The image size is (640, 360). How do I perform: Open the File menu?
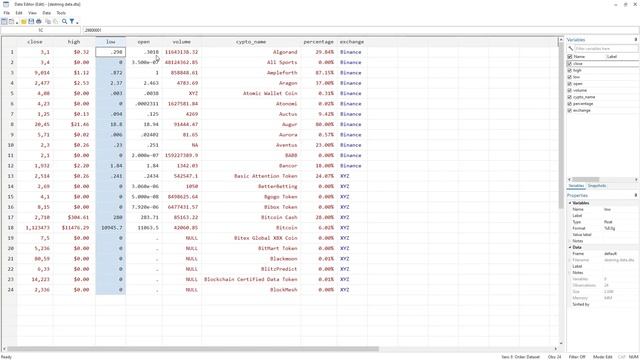[x=7, y=13]
